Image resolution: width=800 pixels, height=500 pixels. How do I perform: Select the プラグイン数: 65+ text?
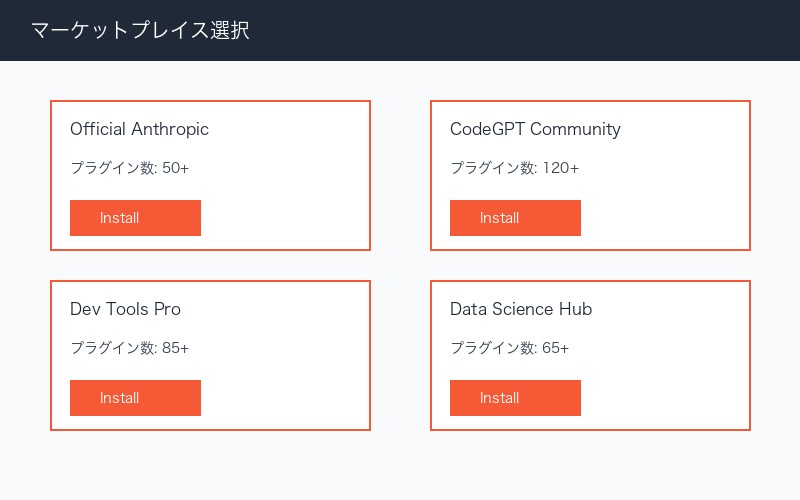[509, 348]
